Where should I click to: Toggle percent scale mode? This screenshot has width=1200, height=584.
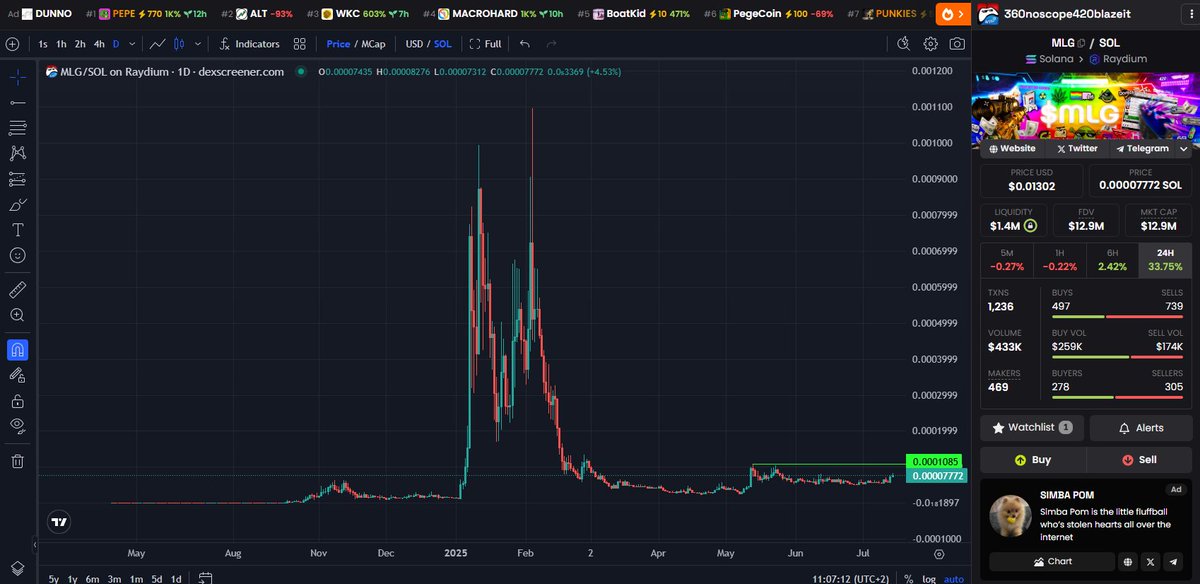908,578
